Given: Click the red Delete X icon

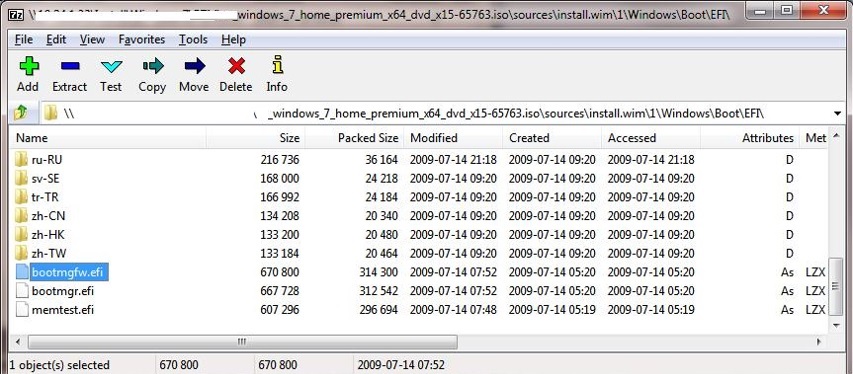Looking at the screenshot, I should click(236, 66).
